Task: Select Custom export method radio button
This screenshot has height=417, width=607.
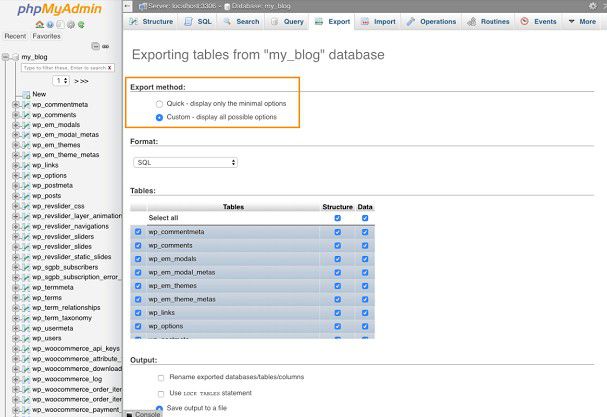Action: (159, 117)
